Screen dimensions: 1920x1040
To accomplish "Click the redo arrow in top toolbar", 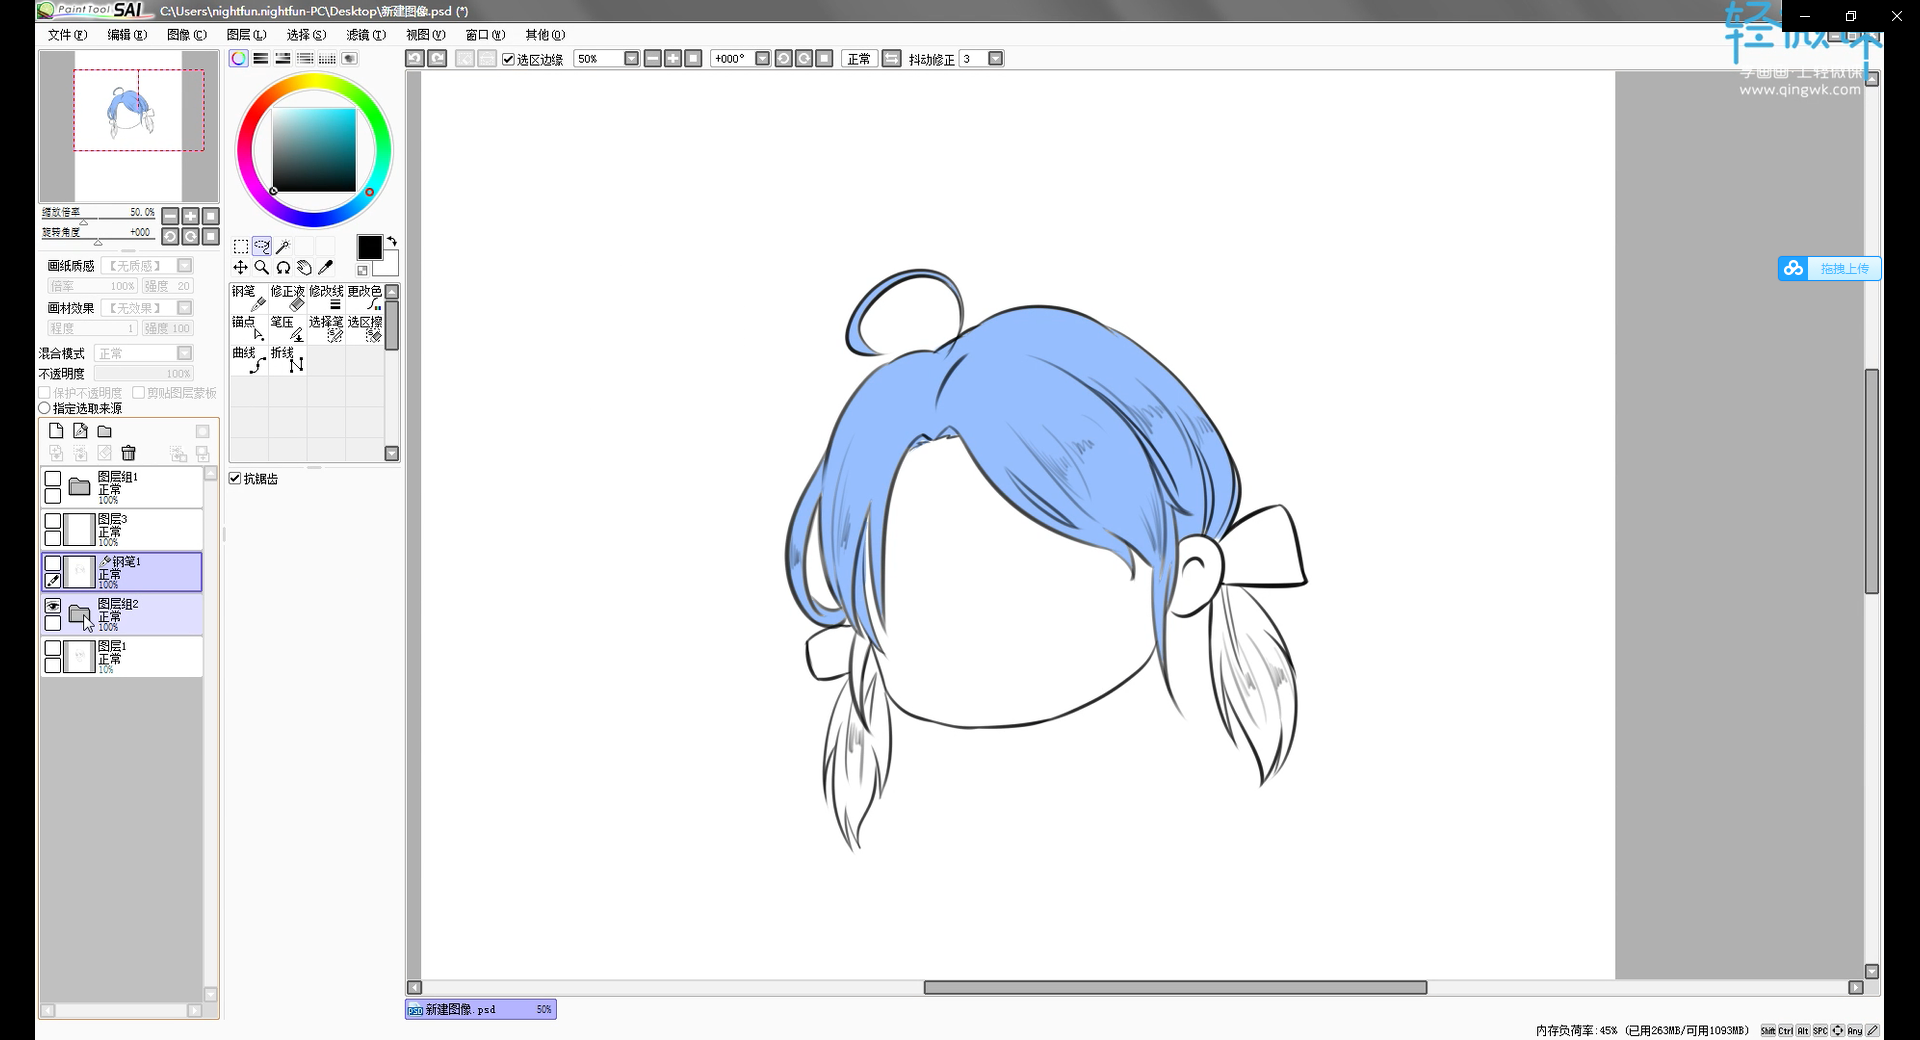I will pyautogui.click(x=437, y=59).
